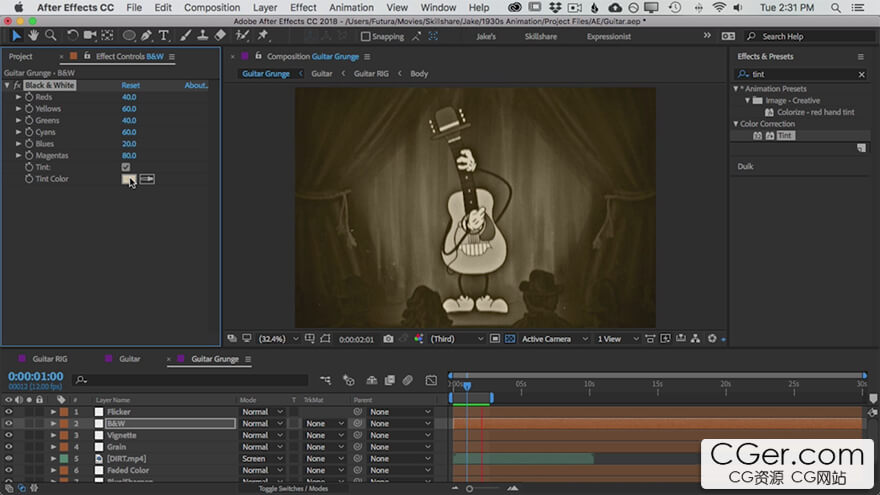Viewport: 880px width, 495px height.
Task: Enable the Snapping checkbox
Action: click(365, 36)
